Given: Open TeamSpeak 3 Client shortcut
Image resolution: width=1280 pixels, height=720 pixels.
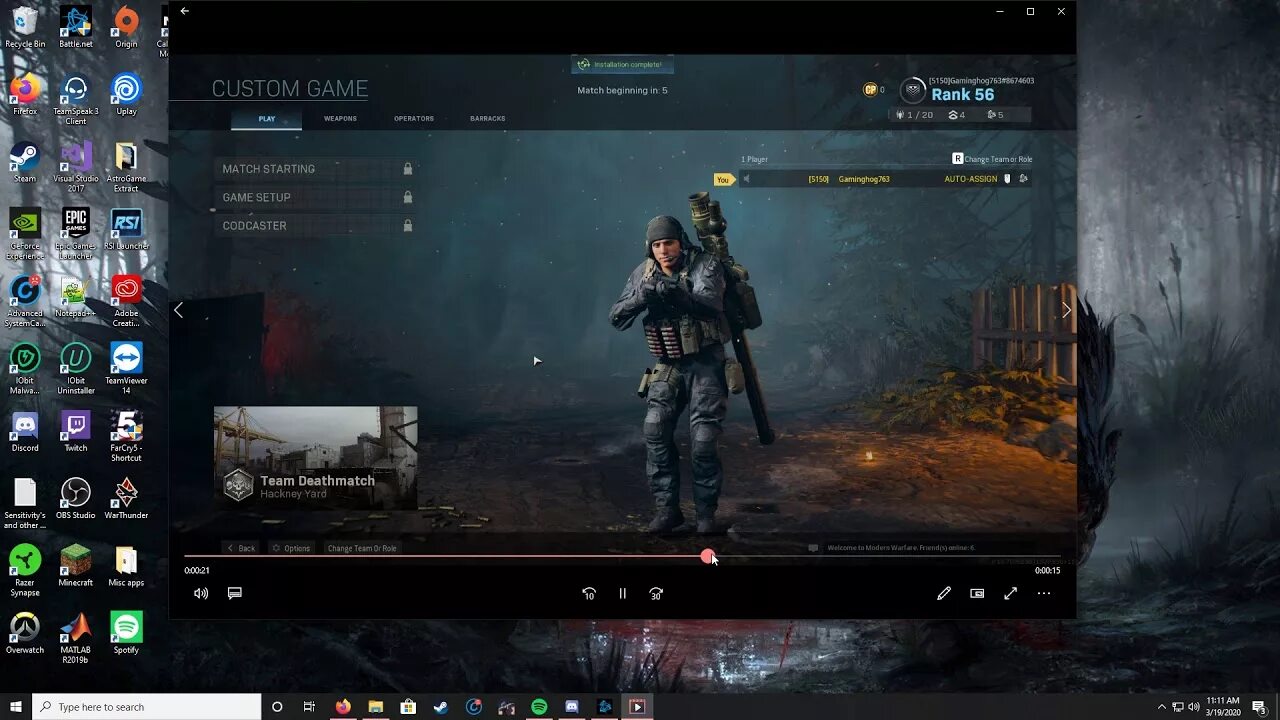Looking at the screenshot, I should pyautogui.click(x=76, y=99).
